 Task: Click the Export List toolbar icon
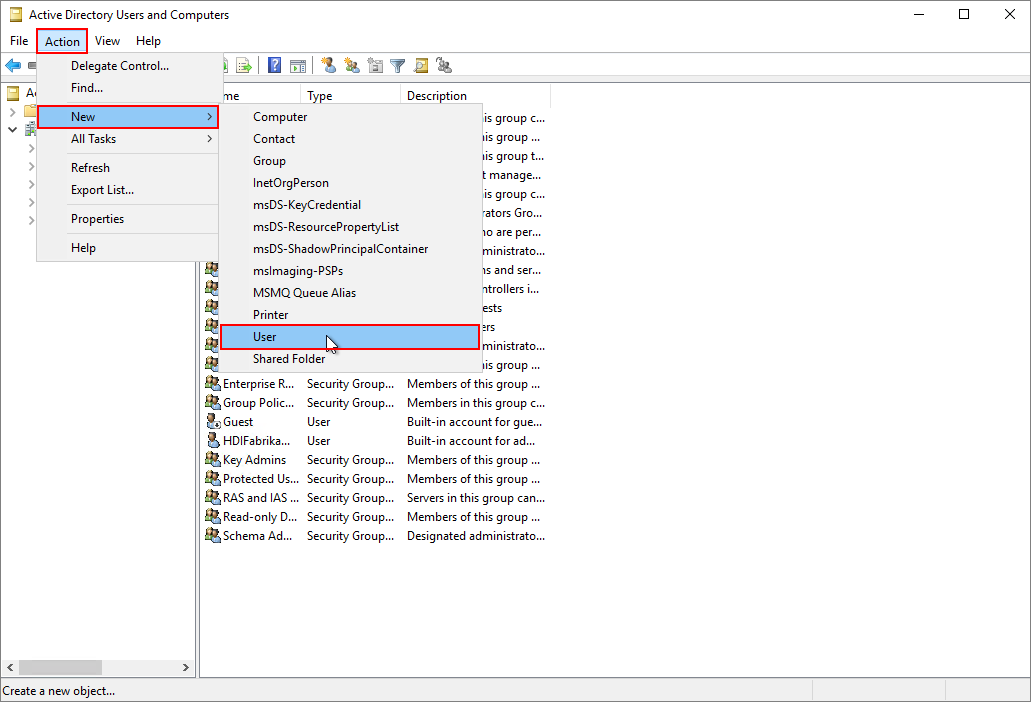tap(244, 65)
